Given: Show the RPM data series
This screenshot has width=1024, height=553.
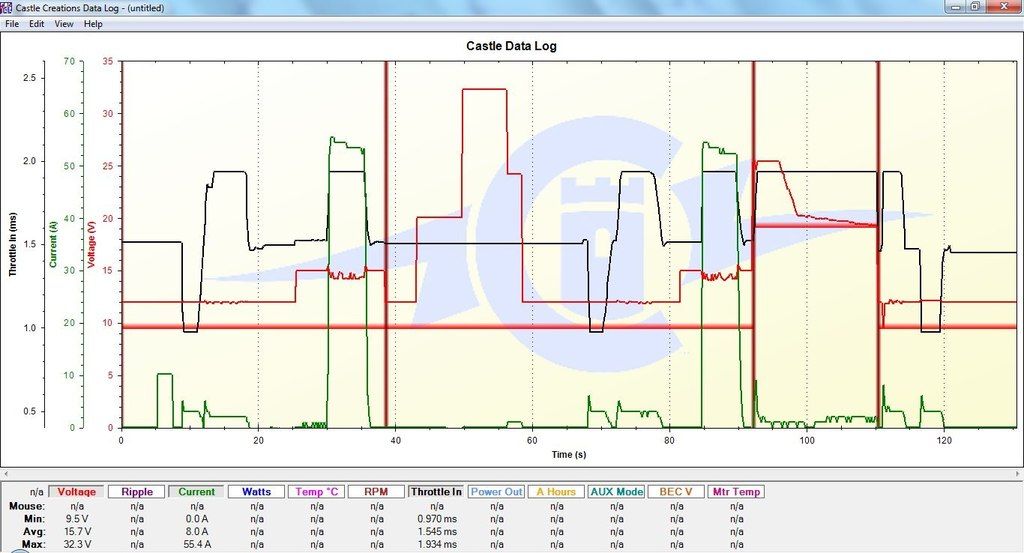Looking at the screenshot, I should (x=377, y=492).
